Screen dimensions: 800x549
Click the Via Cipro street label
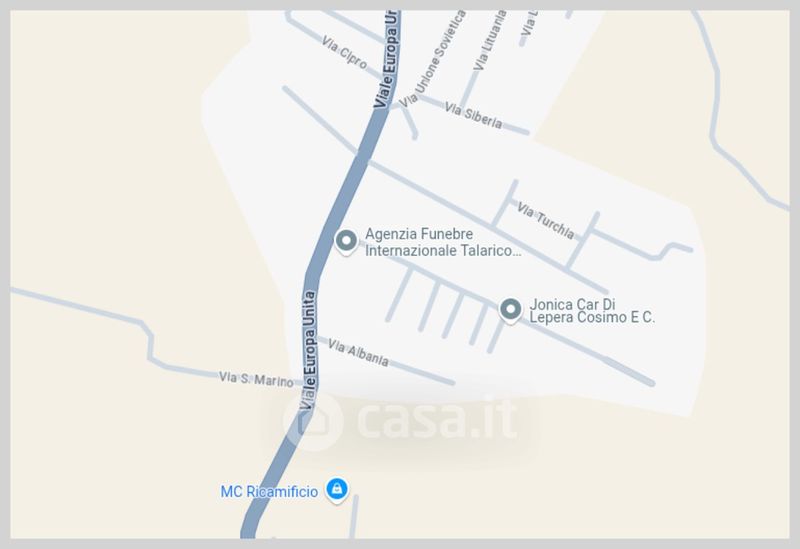pyautogui.click(x=344, y=52)
